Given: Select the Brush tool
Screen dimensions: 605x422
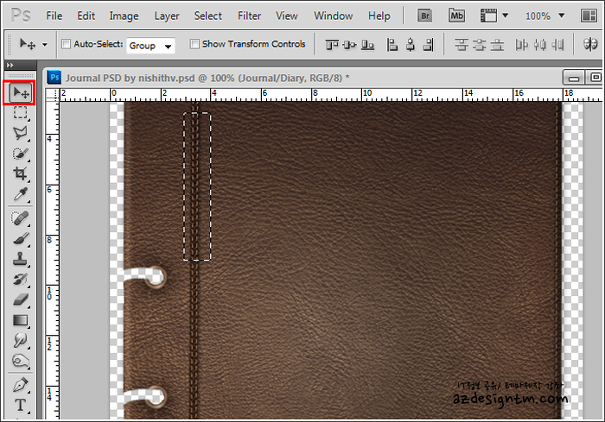Looking at the screenshot, I should [x=20, y=239].
